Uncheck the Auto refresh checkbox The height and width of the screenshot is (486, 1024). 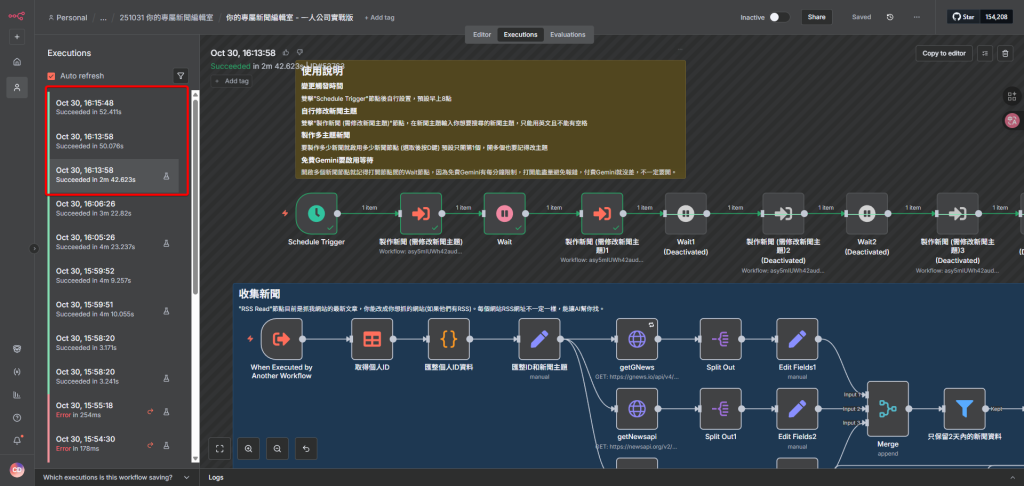coord(52,76)
